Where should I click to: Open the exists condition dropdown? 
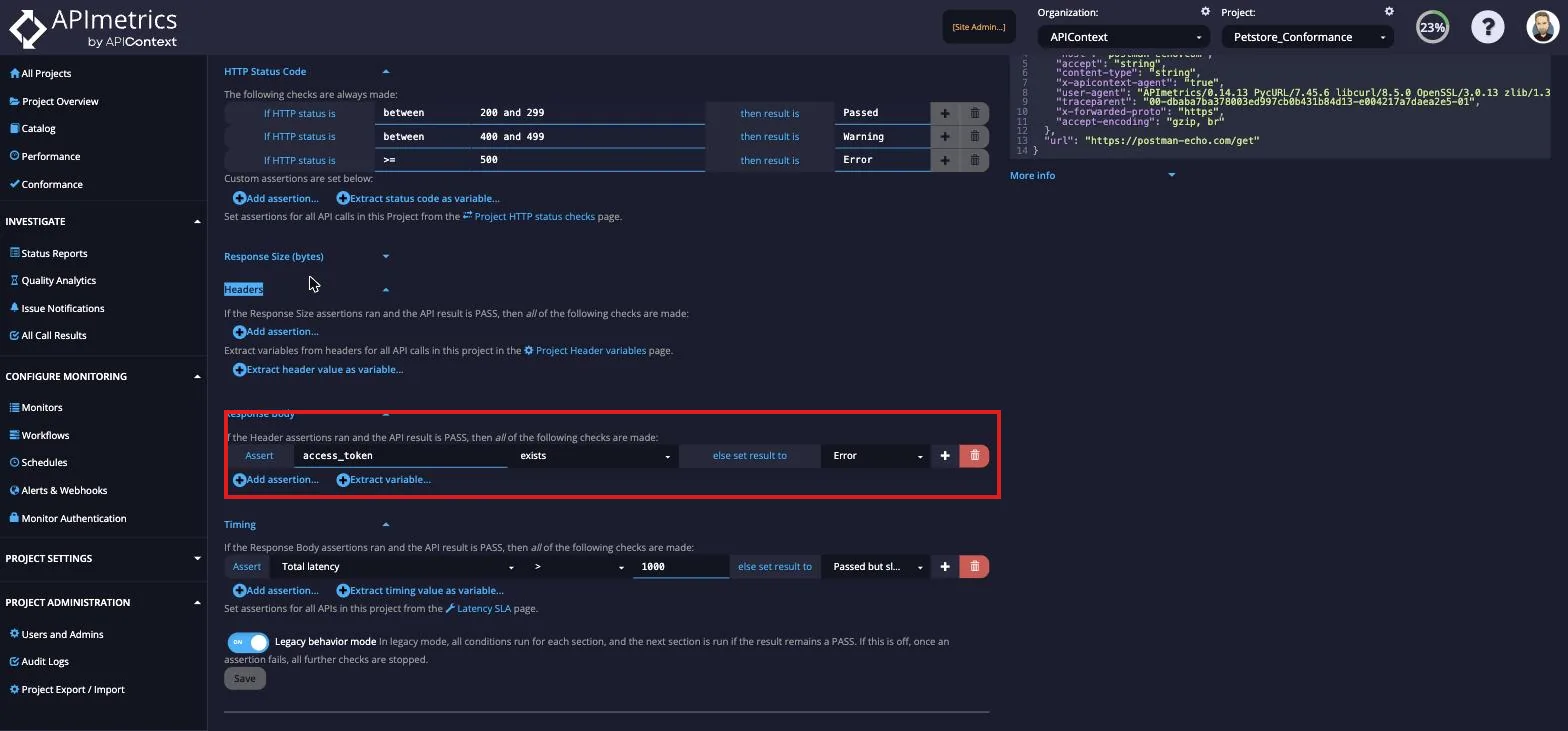tap(595, 456)
